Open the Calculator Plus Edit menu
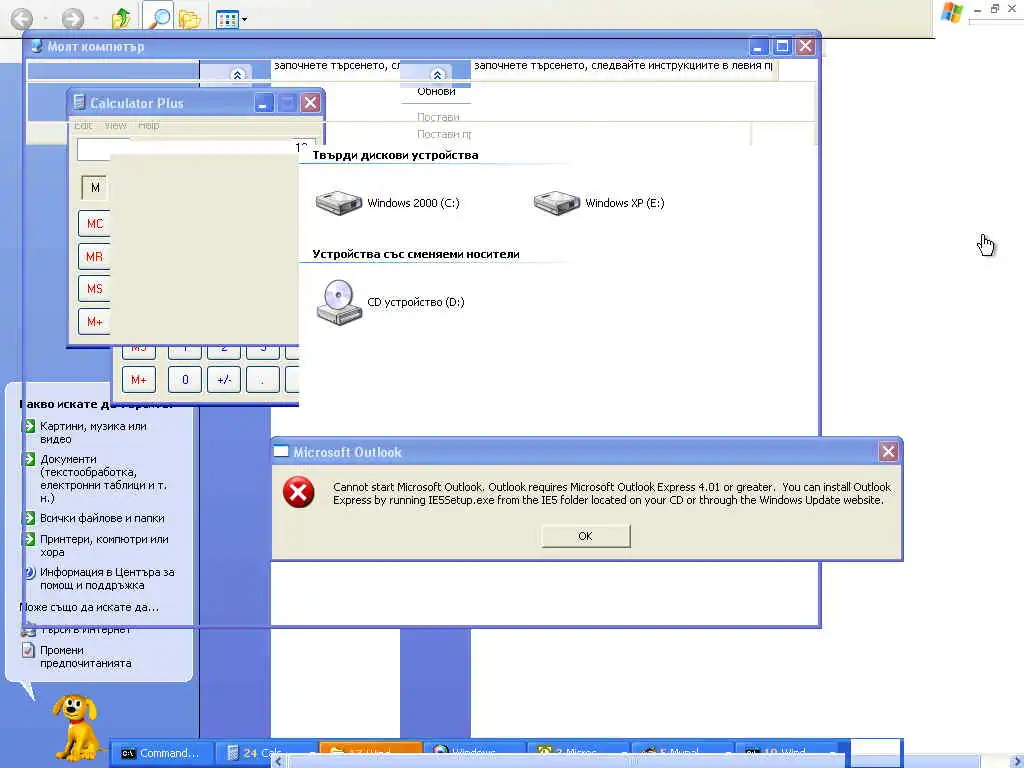1024x768 pixels. pyautogui.click(x=83, y=125)
